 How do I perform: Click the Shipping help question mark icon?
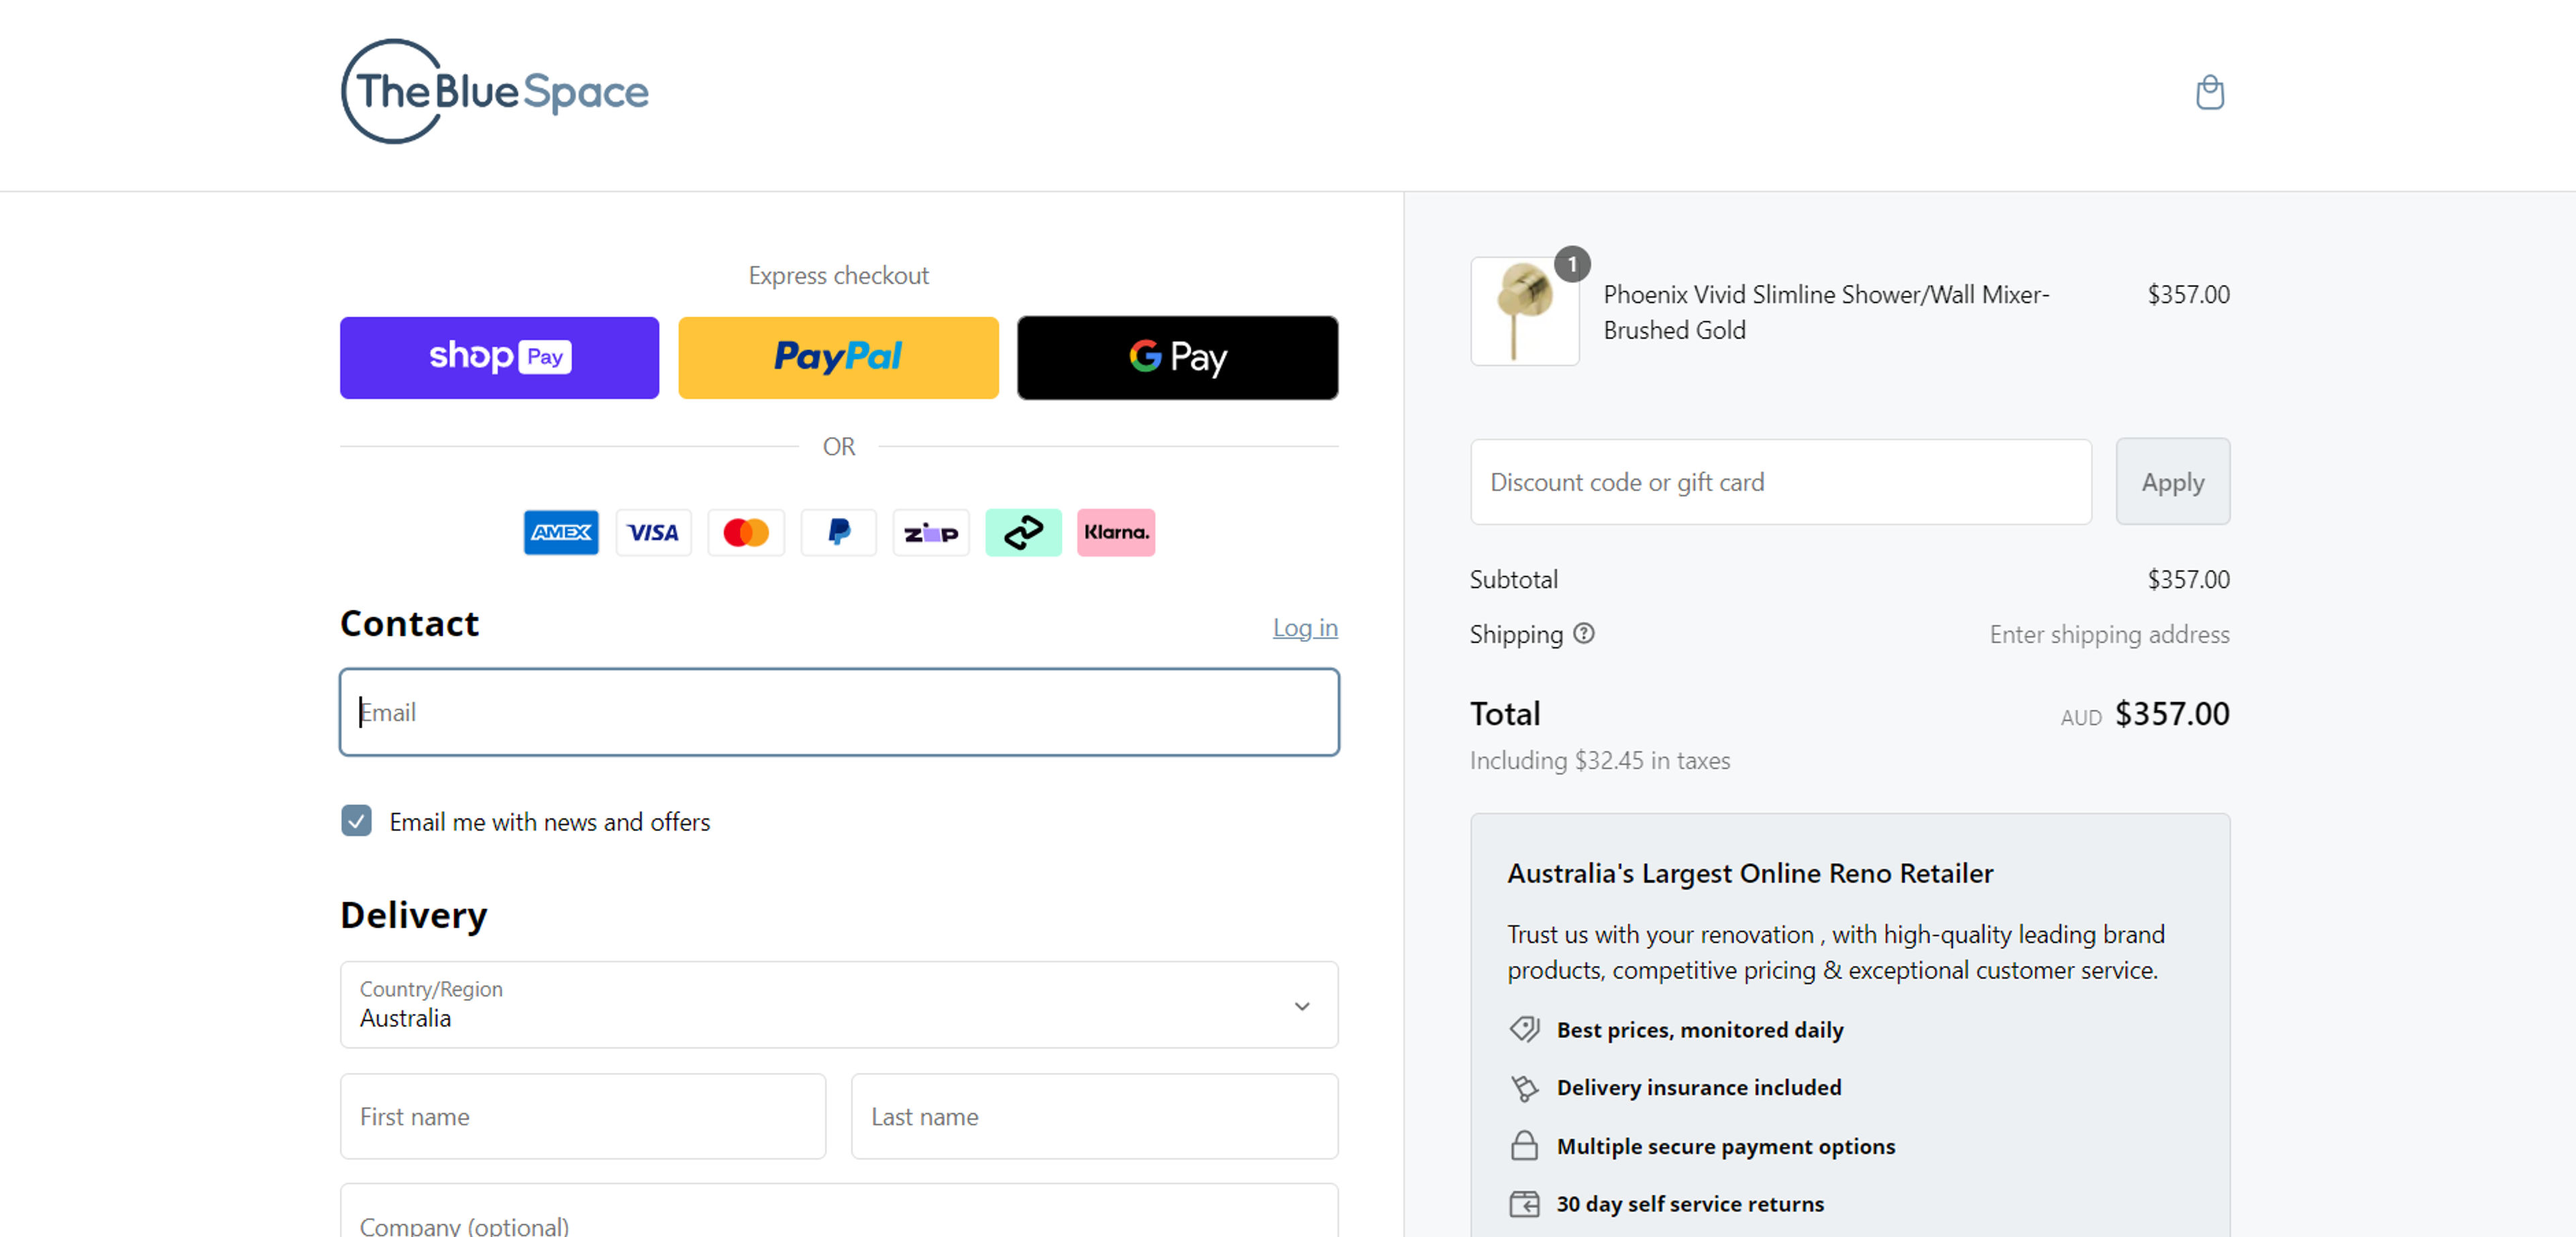tap(1583, 633)
